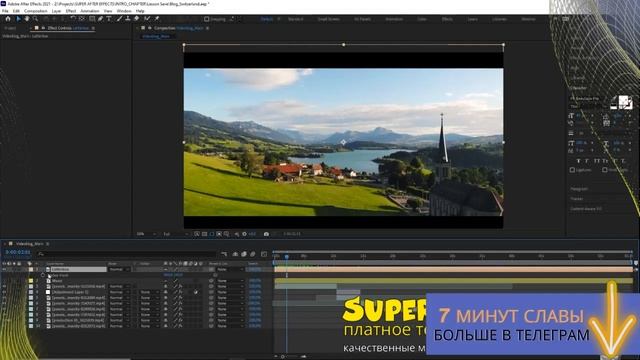Select the Music layer in the timeline
This screenshot has height=360, width=640.
pos(57,281)
